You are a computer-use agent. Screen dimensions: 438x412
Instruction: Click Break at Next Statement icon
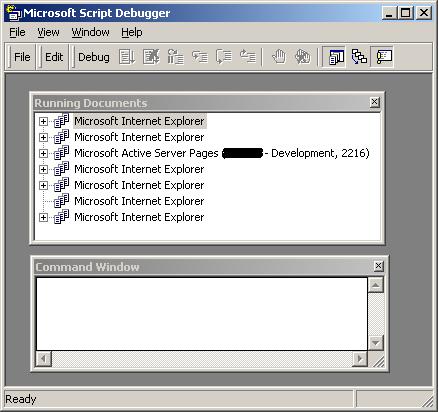pyautogui.click(x=175, y=57)
